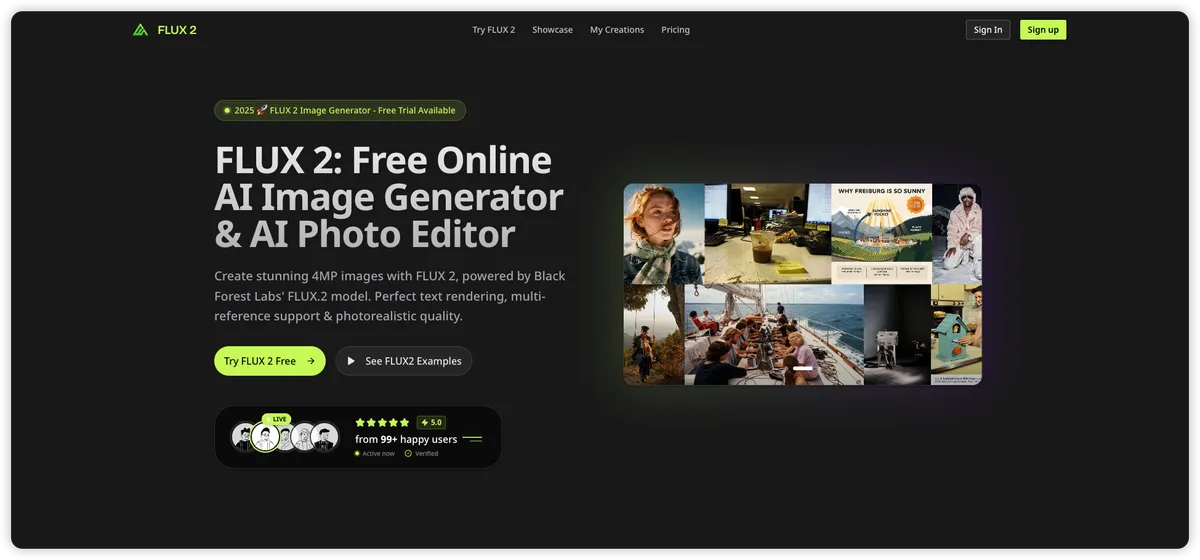Click the FLUX 2 triangle logo icon
The image size is (1200, 560).
[140, 30]
